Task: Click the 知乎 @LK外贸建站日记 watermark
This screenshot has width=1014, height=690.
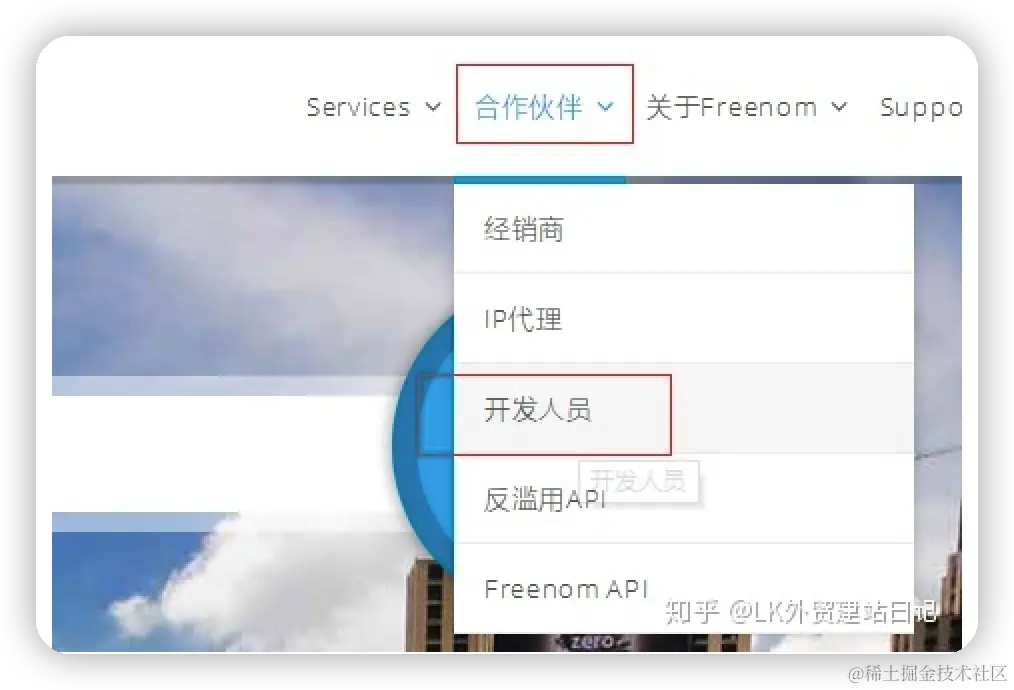Action: click(801, 611)
